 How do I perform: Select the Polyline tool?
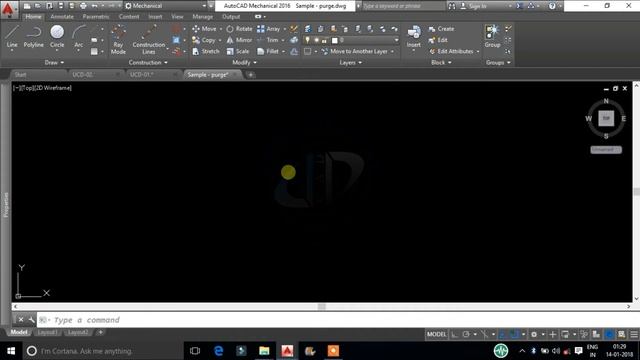point(33,37)
